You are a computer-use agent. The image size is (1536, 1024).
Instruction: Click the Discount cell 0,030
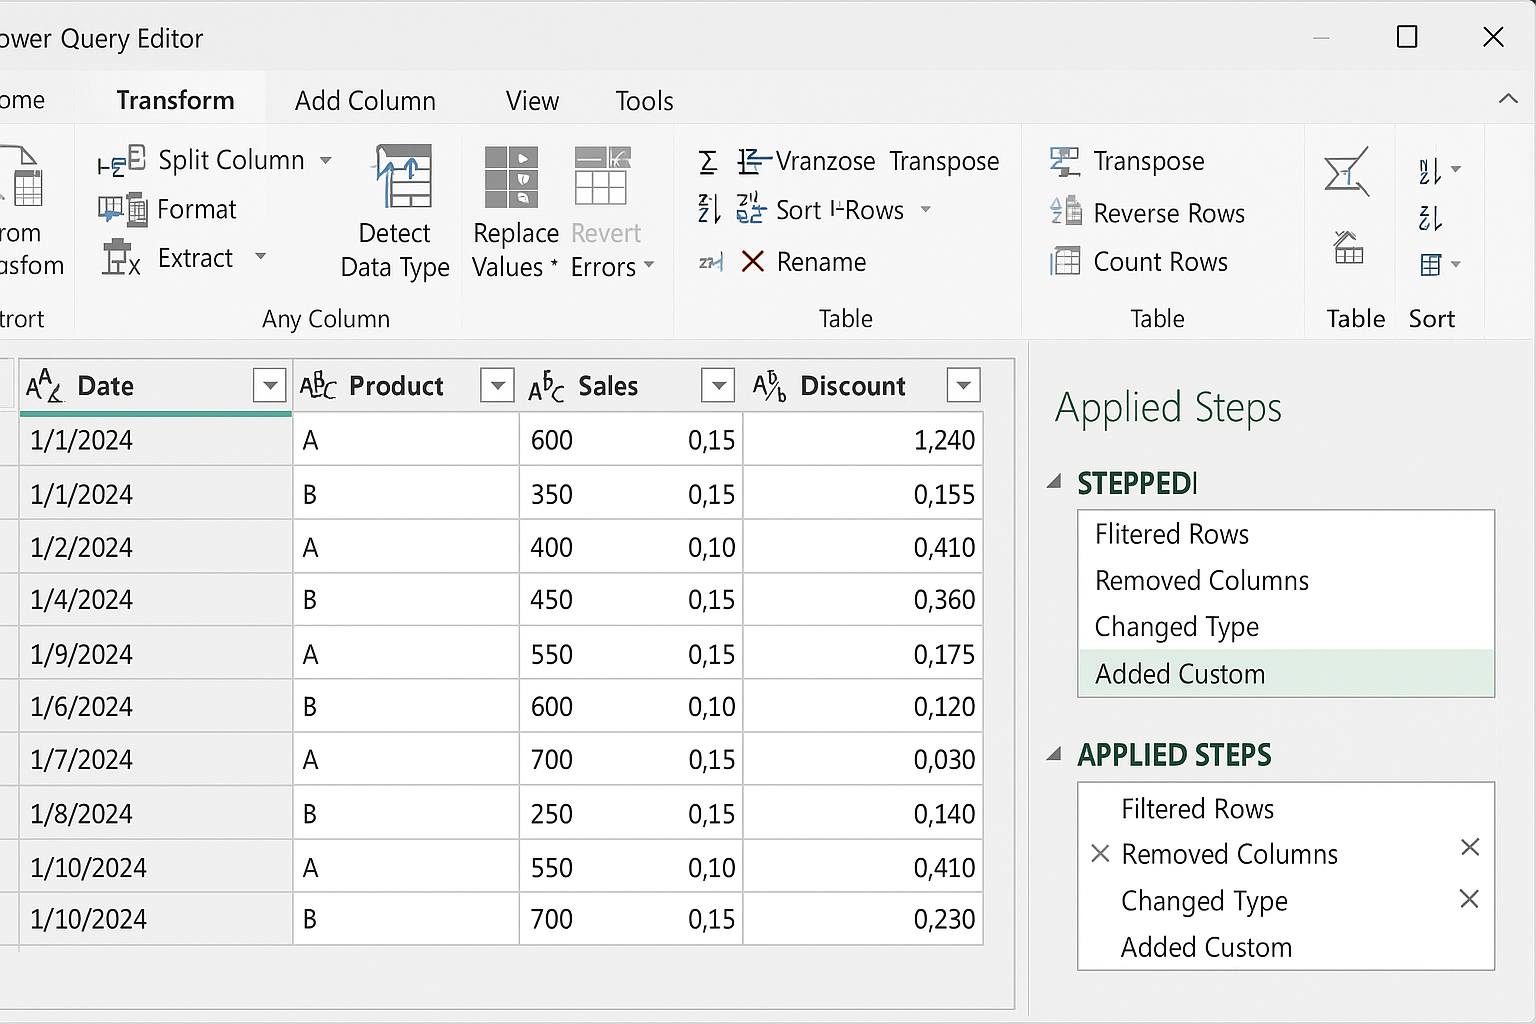[x=864, y=760]
